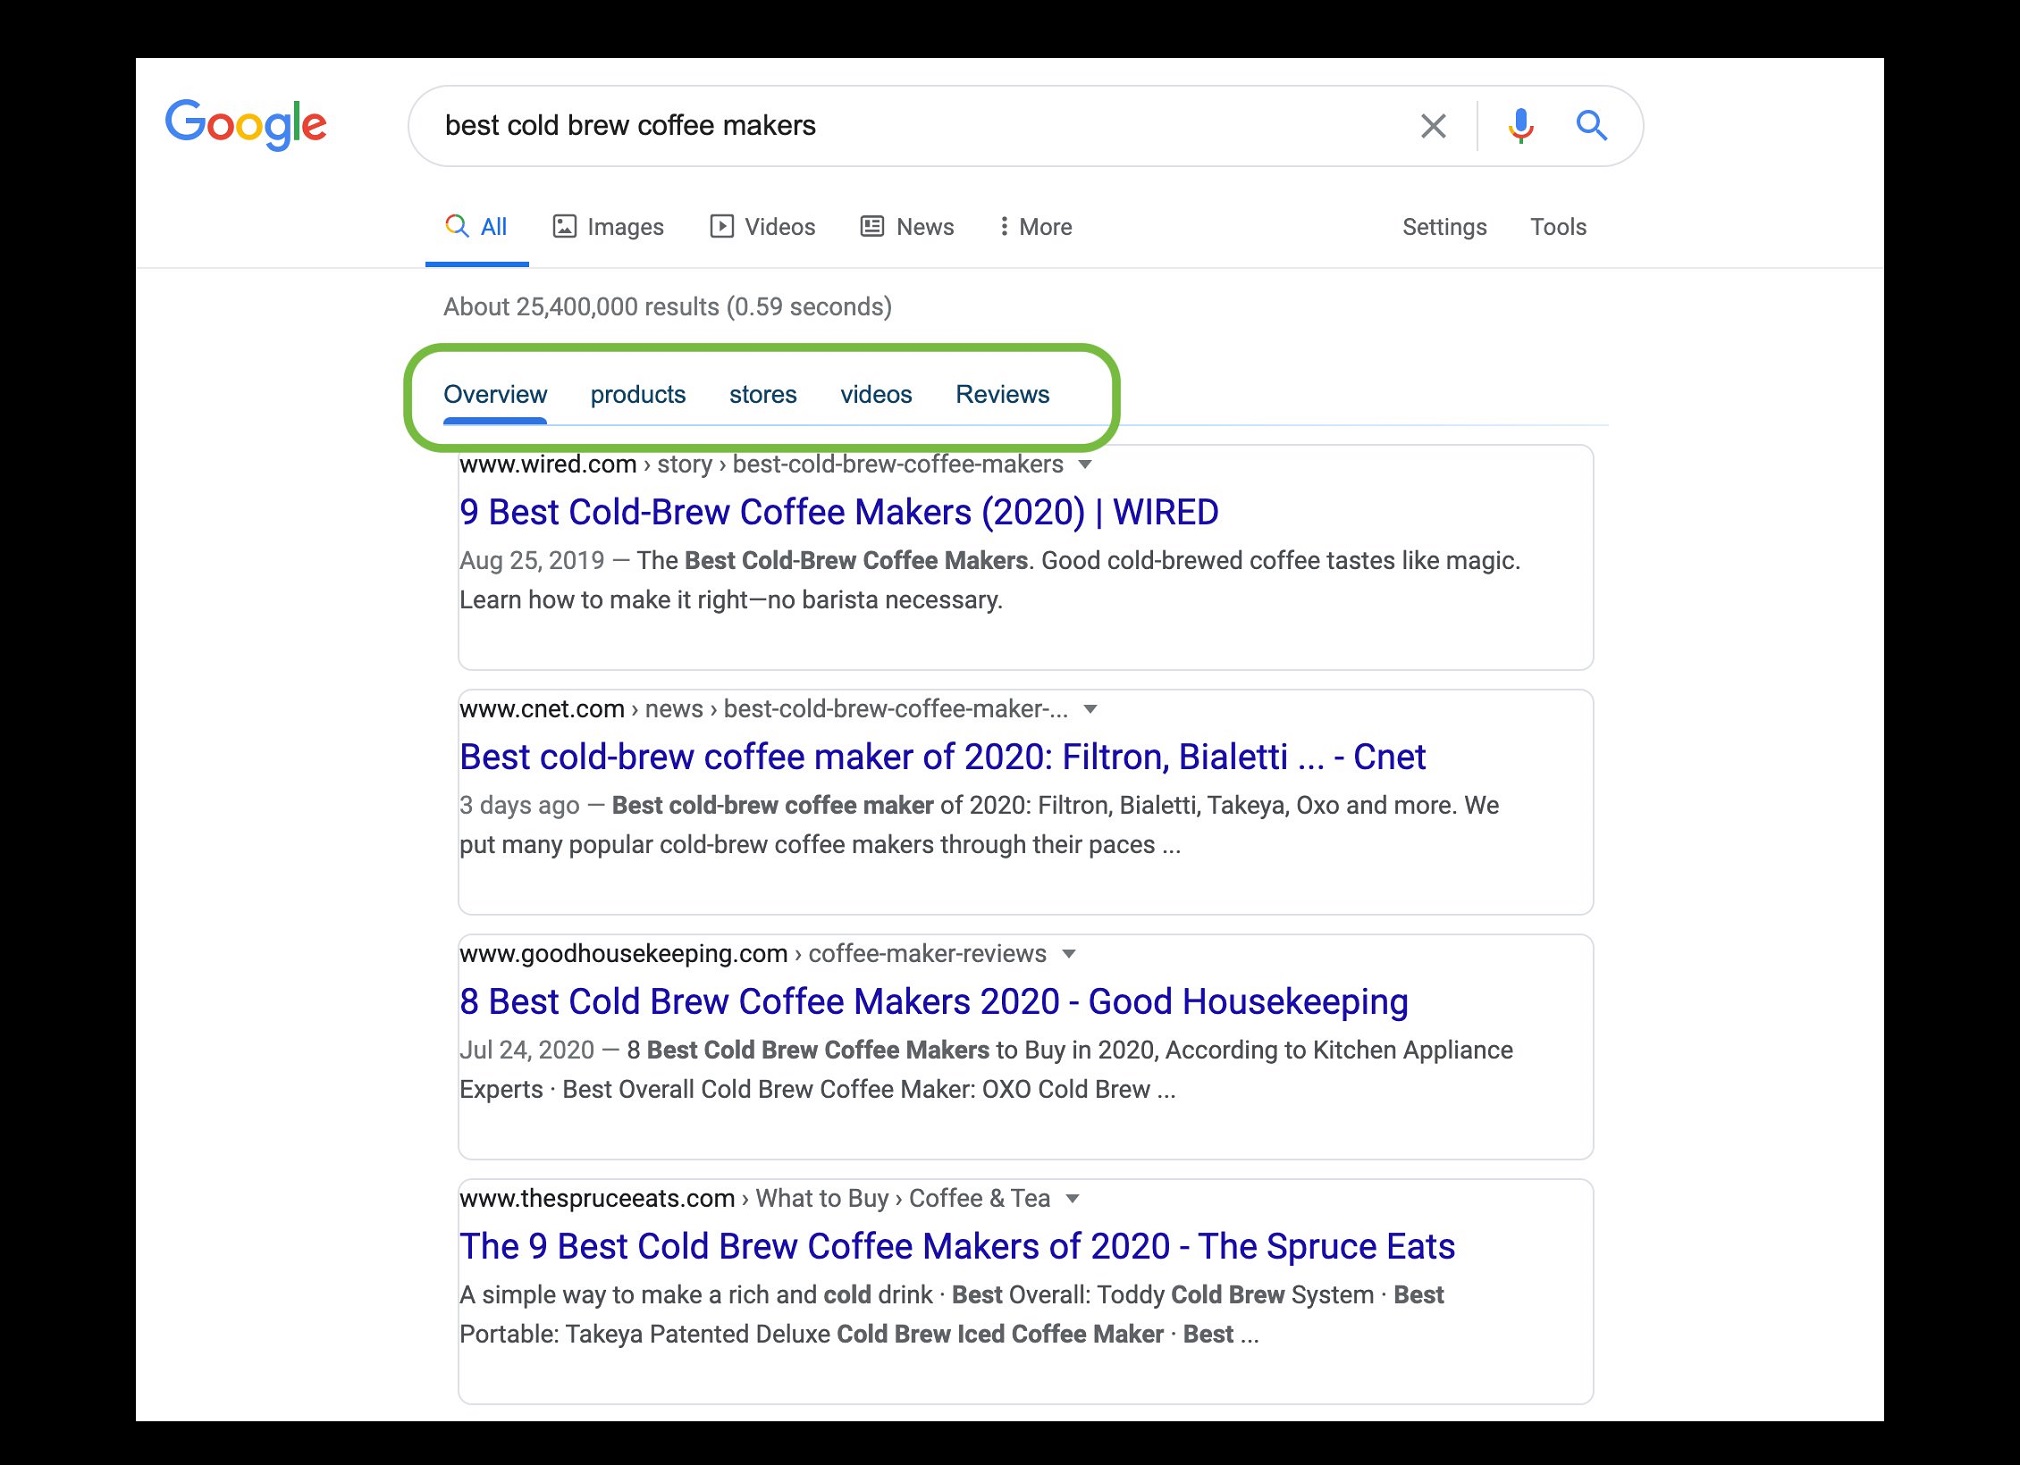Select the stores sub-tab

click(x=763, y=394)
